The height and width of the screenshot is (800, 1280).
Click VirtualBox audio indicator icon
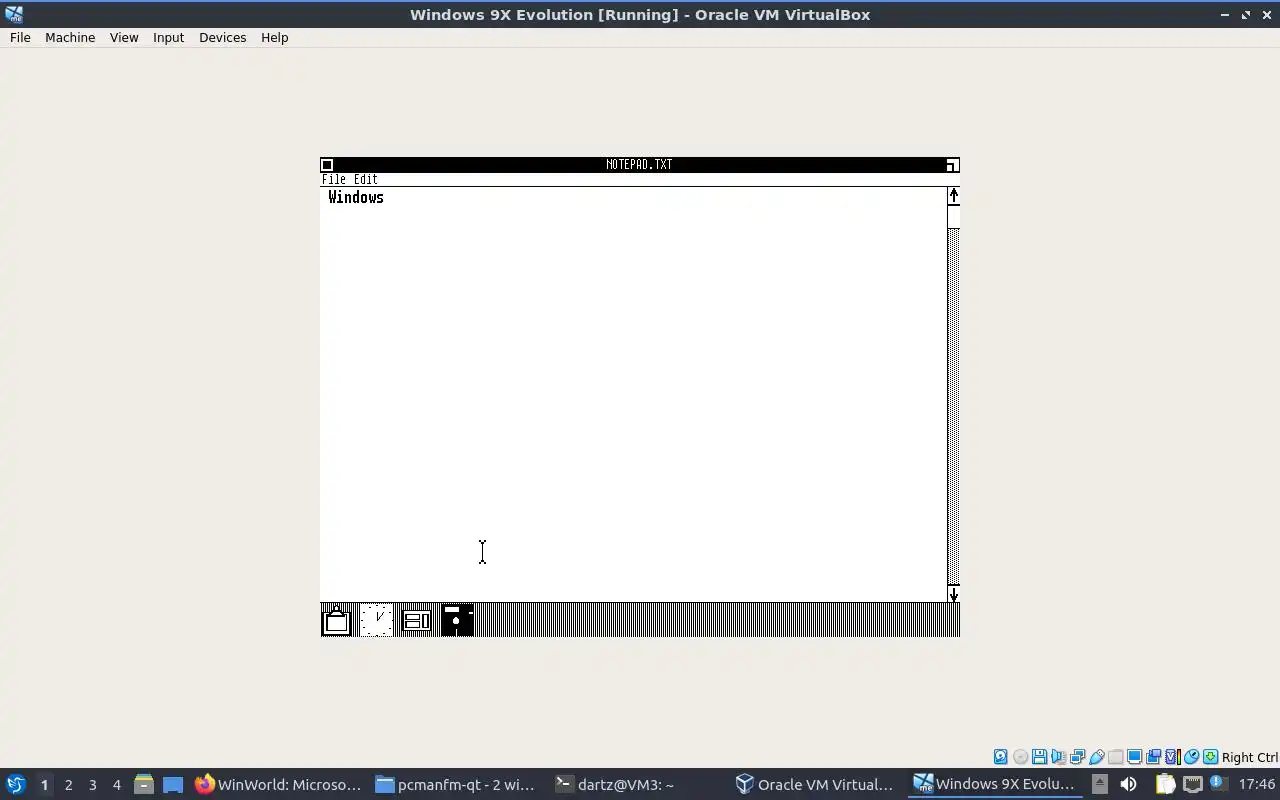1058,757
